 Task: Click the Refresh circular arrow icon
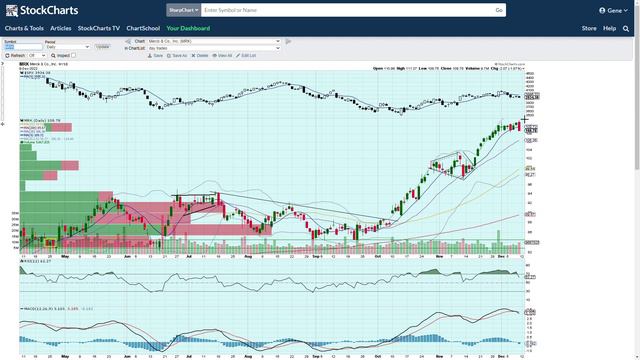(7, 56)
